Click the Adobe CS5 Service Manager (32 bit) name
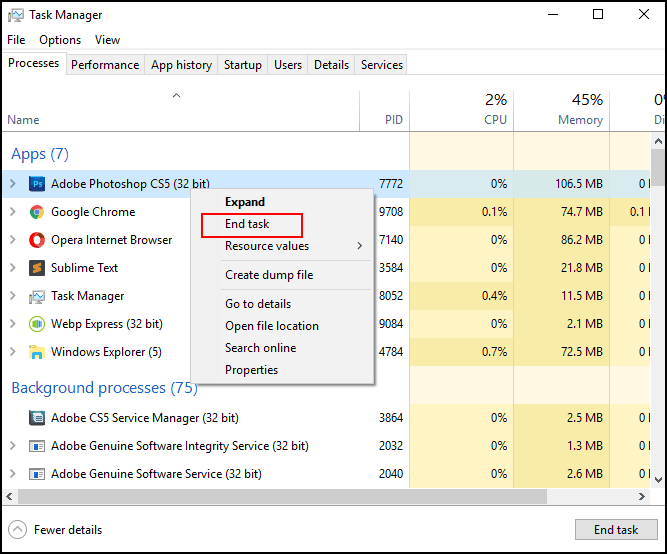This screenshot has height=554, width=667. [x=145, y=418]
